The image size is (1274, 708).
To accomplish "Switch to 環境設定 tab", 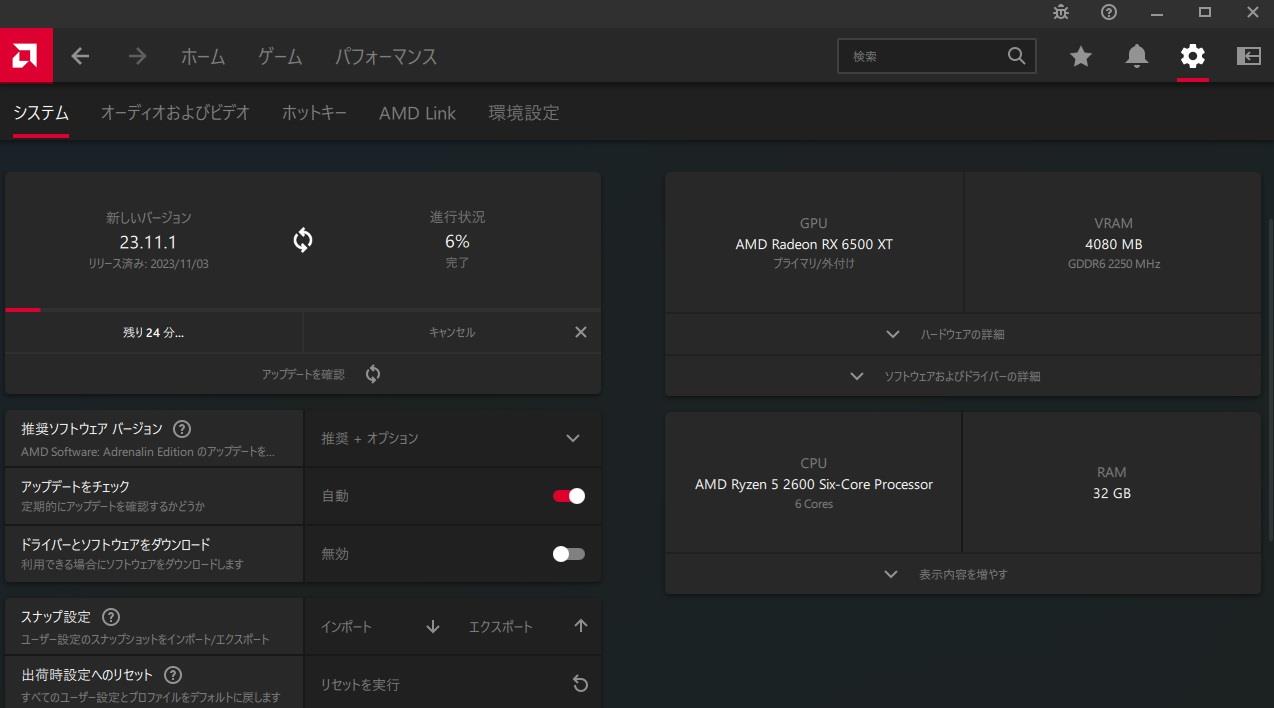I will (x=524, y=113).
